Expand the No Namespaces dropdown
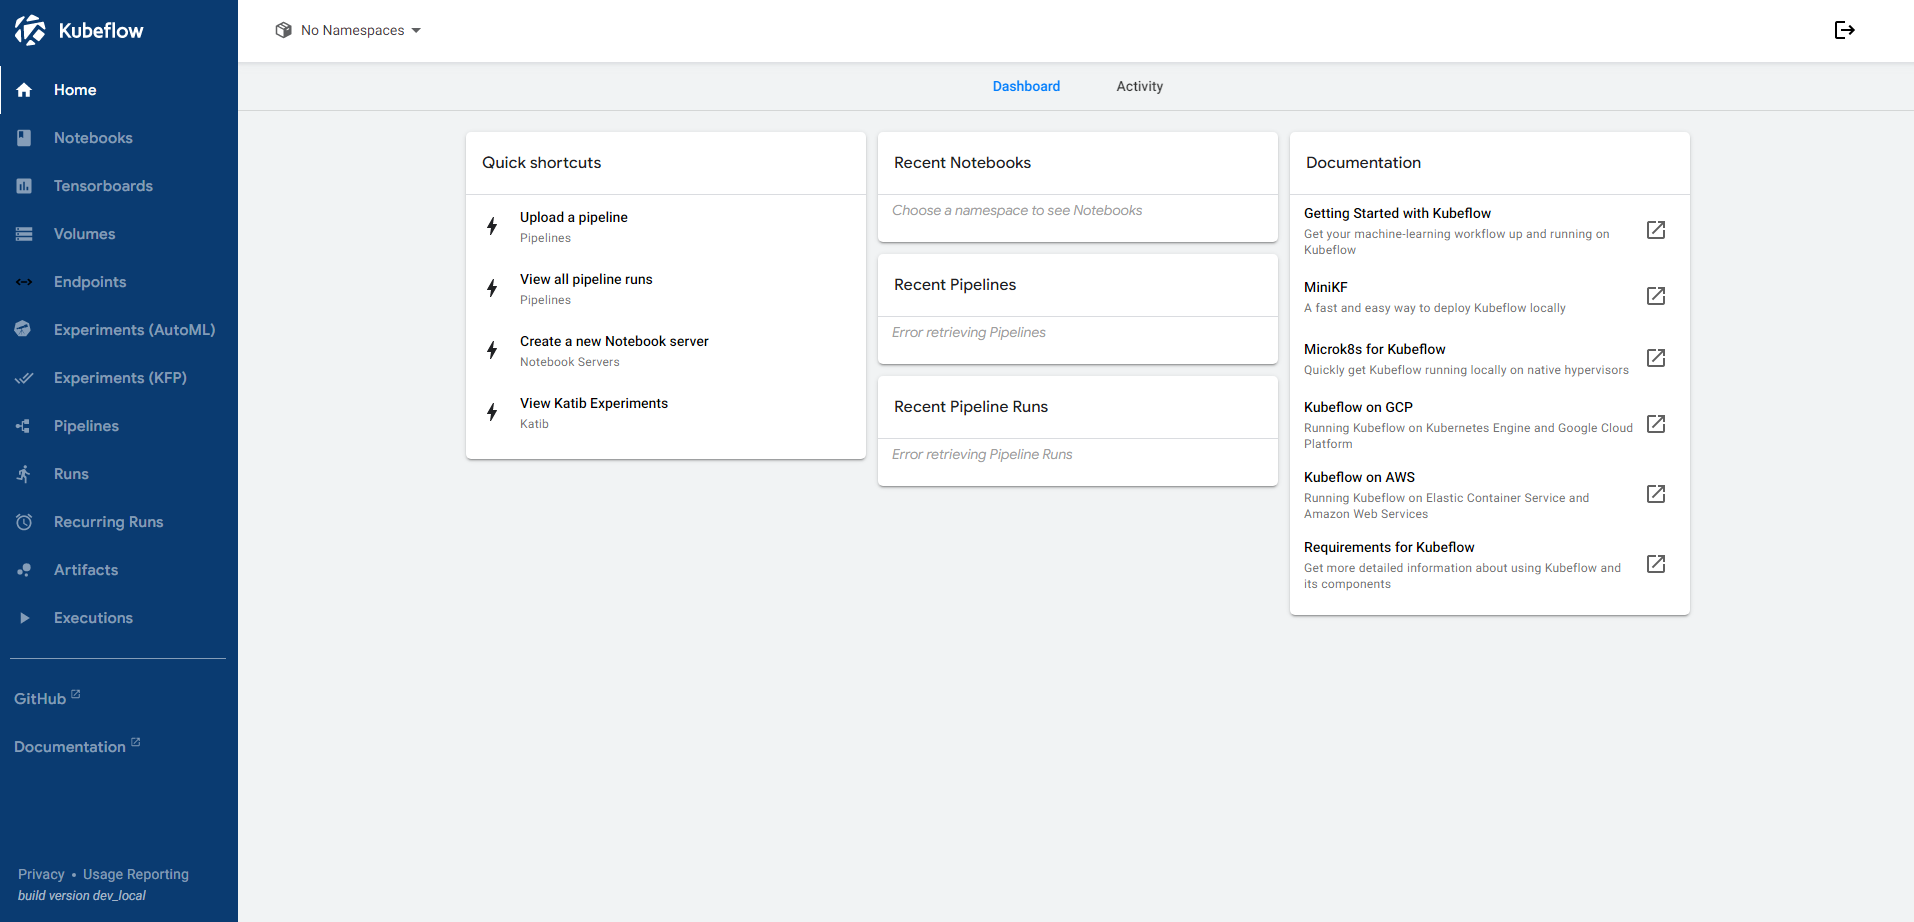This screenshot has width=1914, height=922. tap(348, 30)
